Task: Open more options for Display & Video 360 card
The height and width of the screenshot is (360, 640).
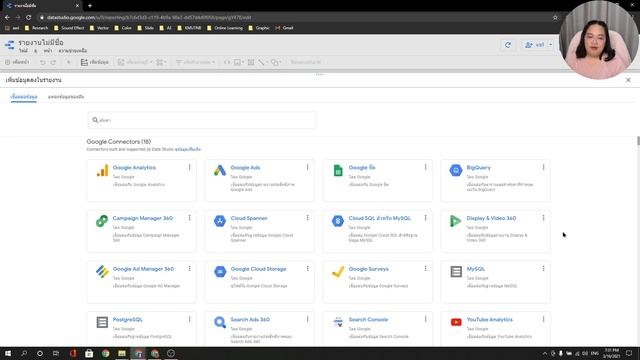Action: click(543, 218)
